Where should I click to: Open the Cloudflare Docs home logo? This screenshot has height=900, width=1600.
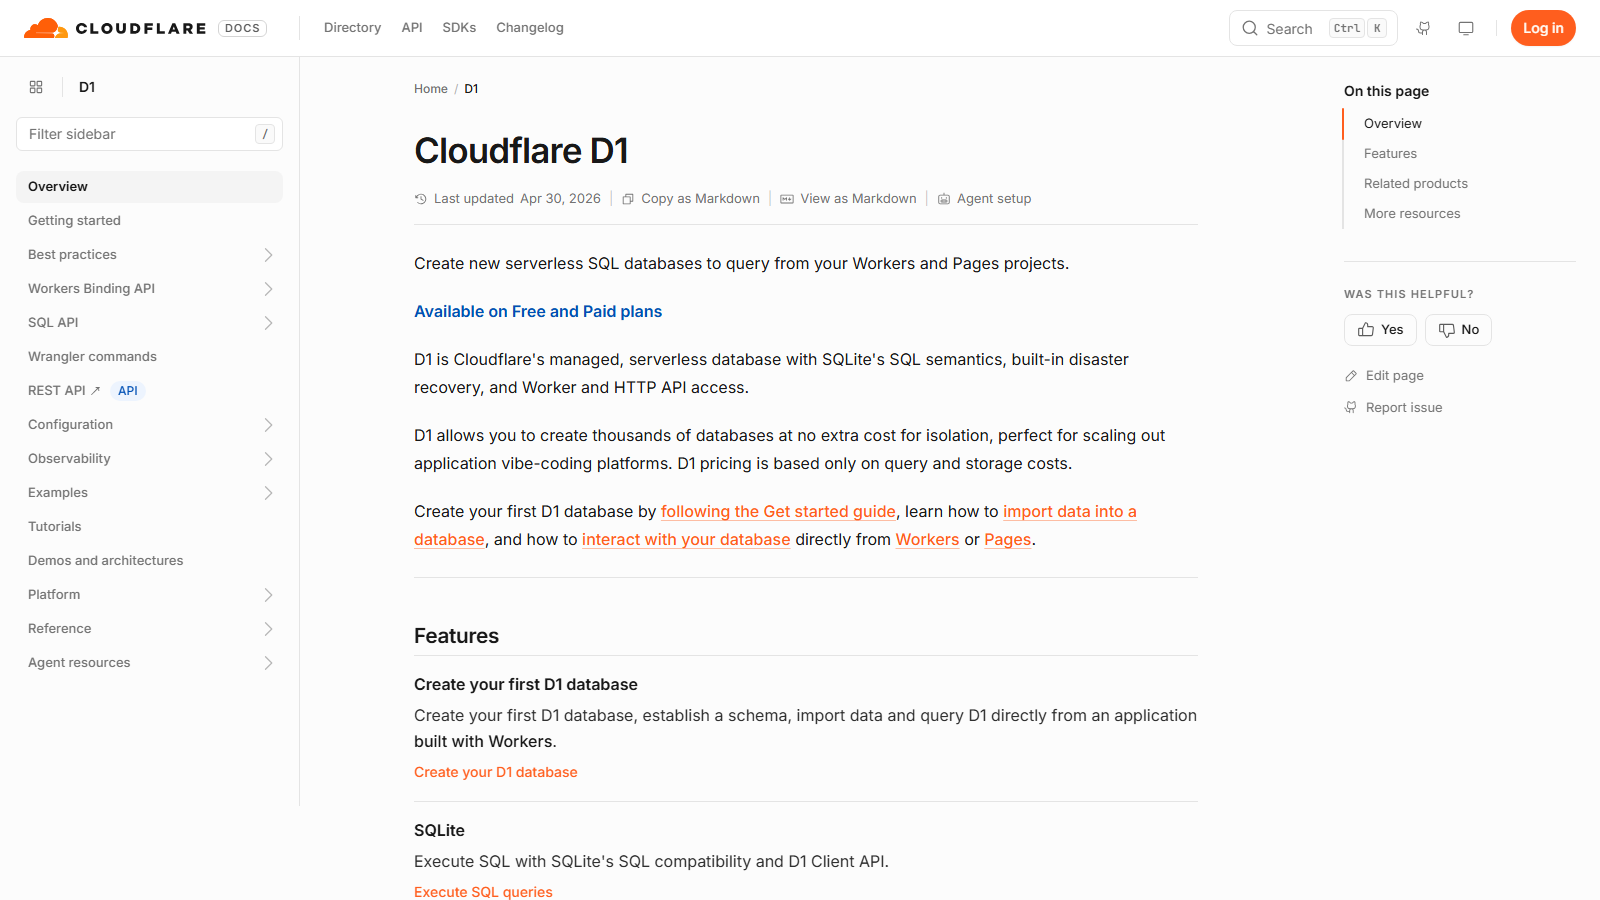(145, 28)
